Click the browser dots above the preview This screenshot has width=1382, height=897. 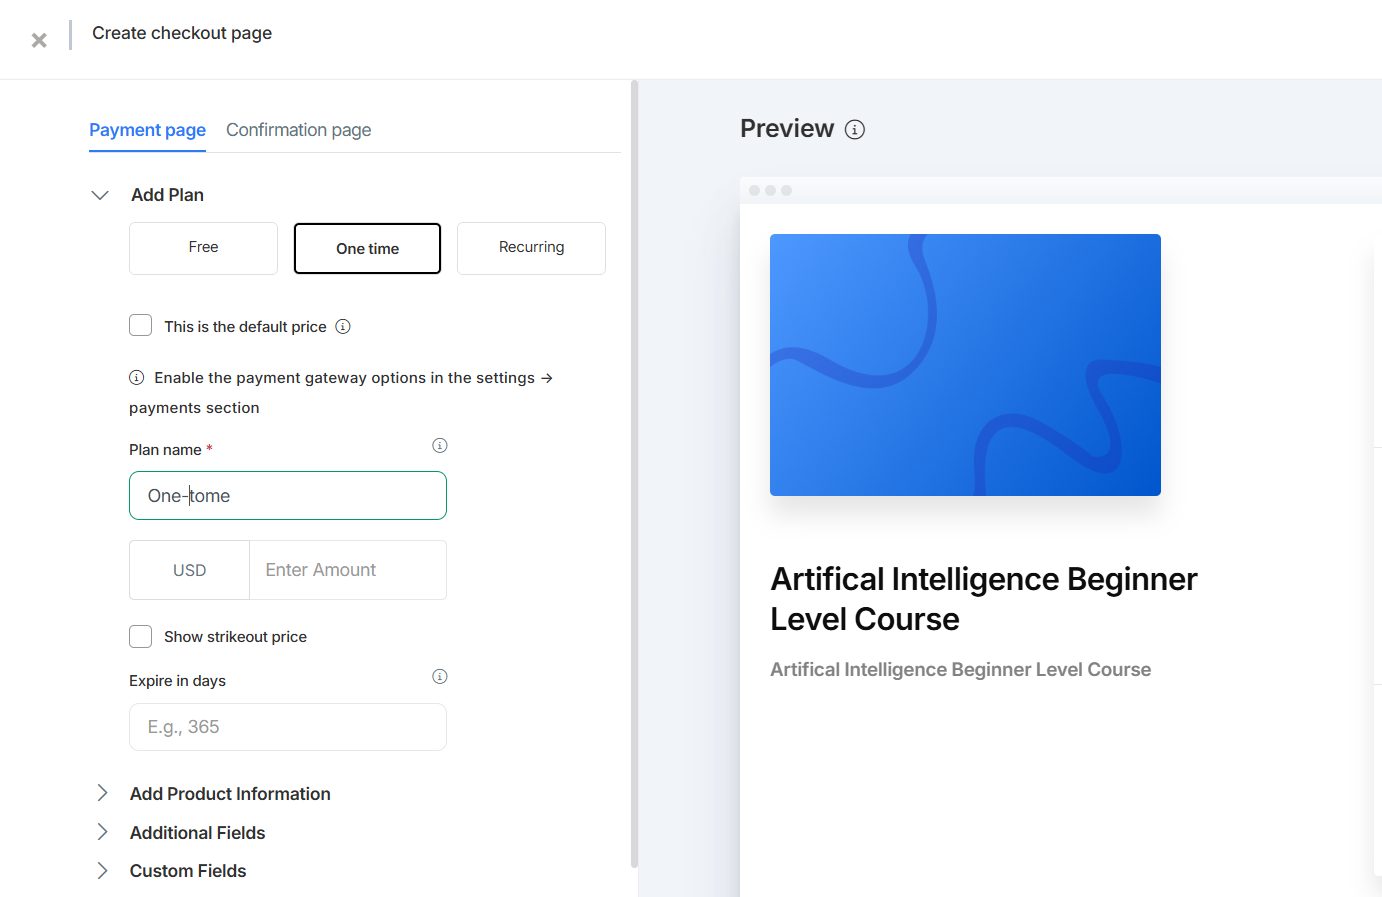(x=771, y=189)
